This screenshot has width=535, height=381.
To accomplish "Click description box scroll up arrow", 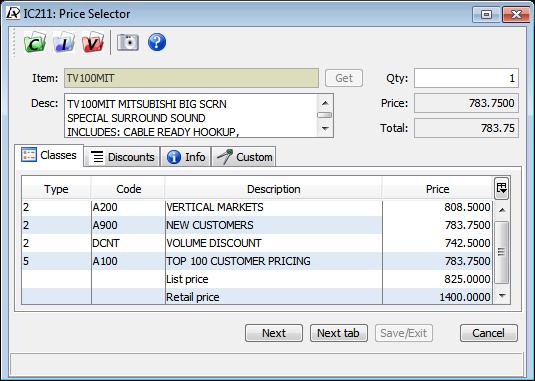I will [325, 103].
